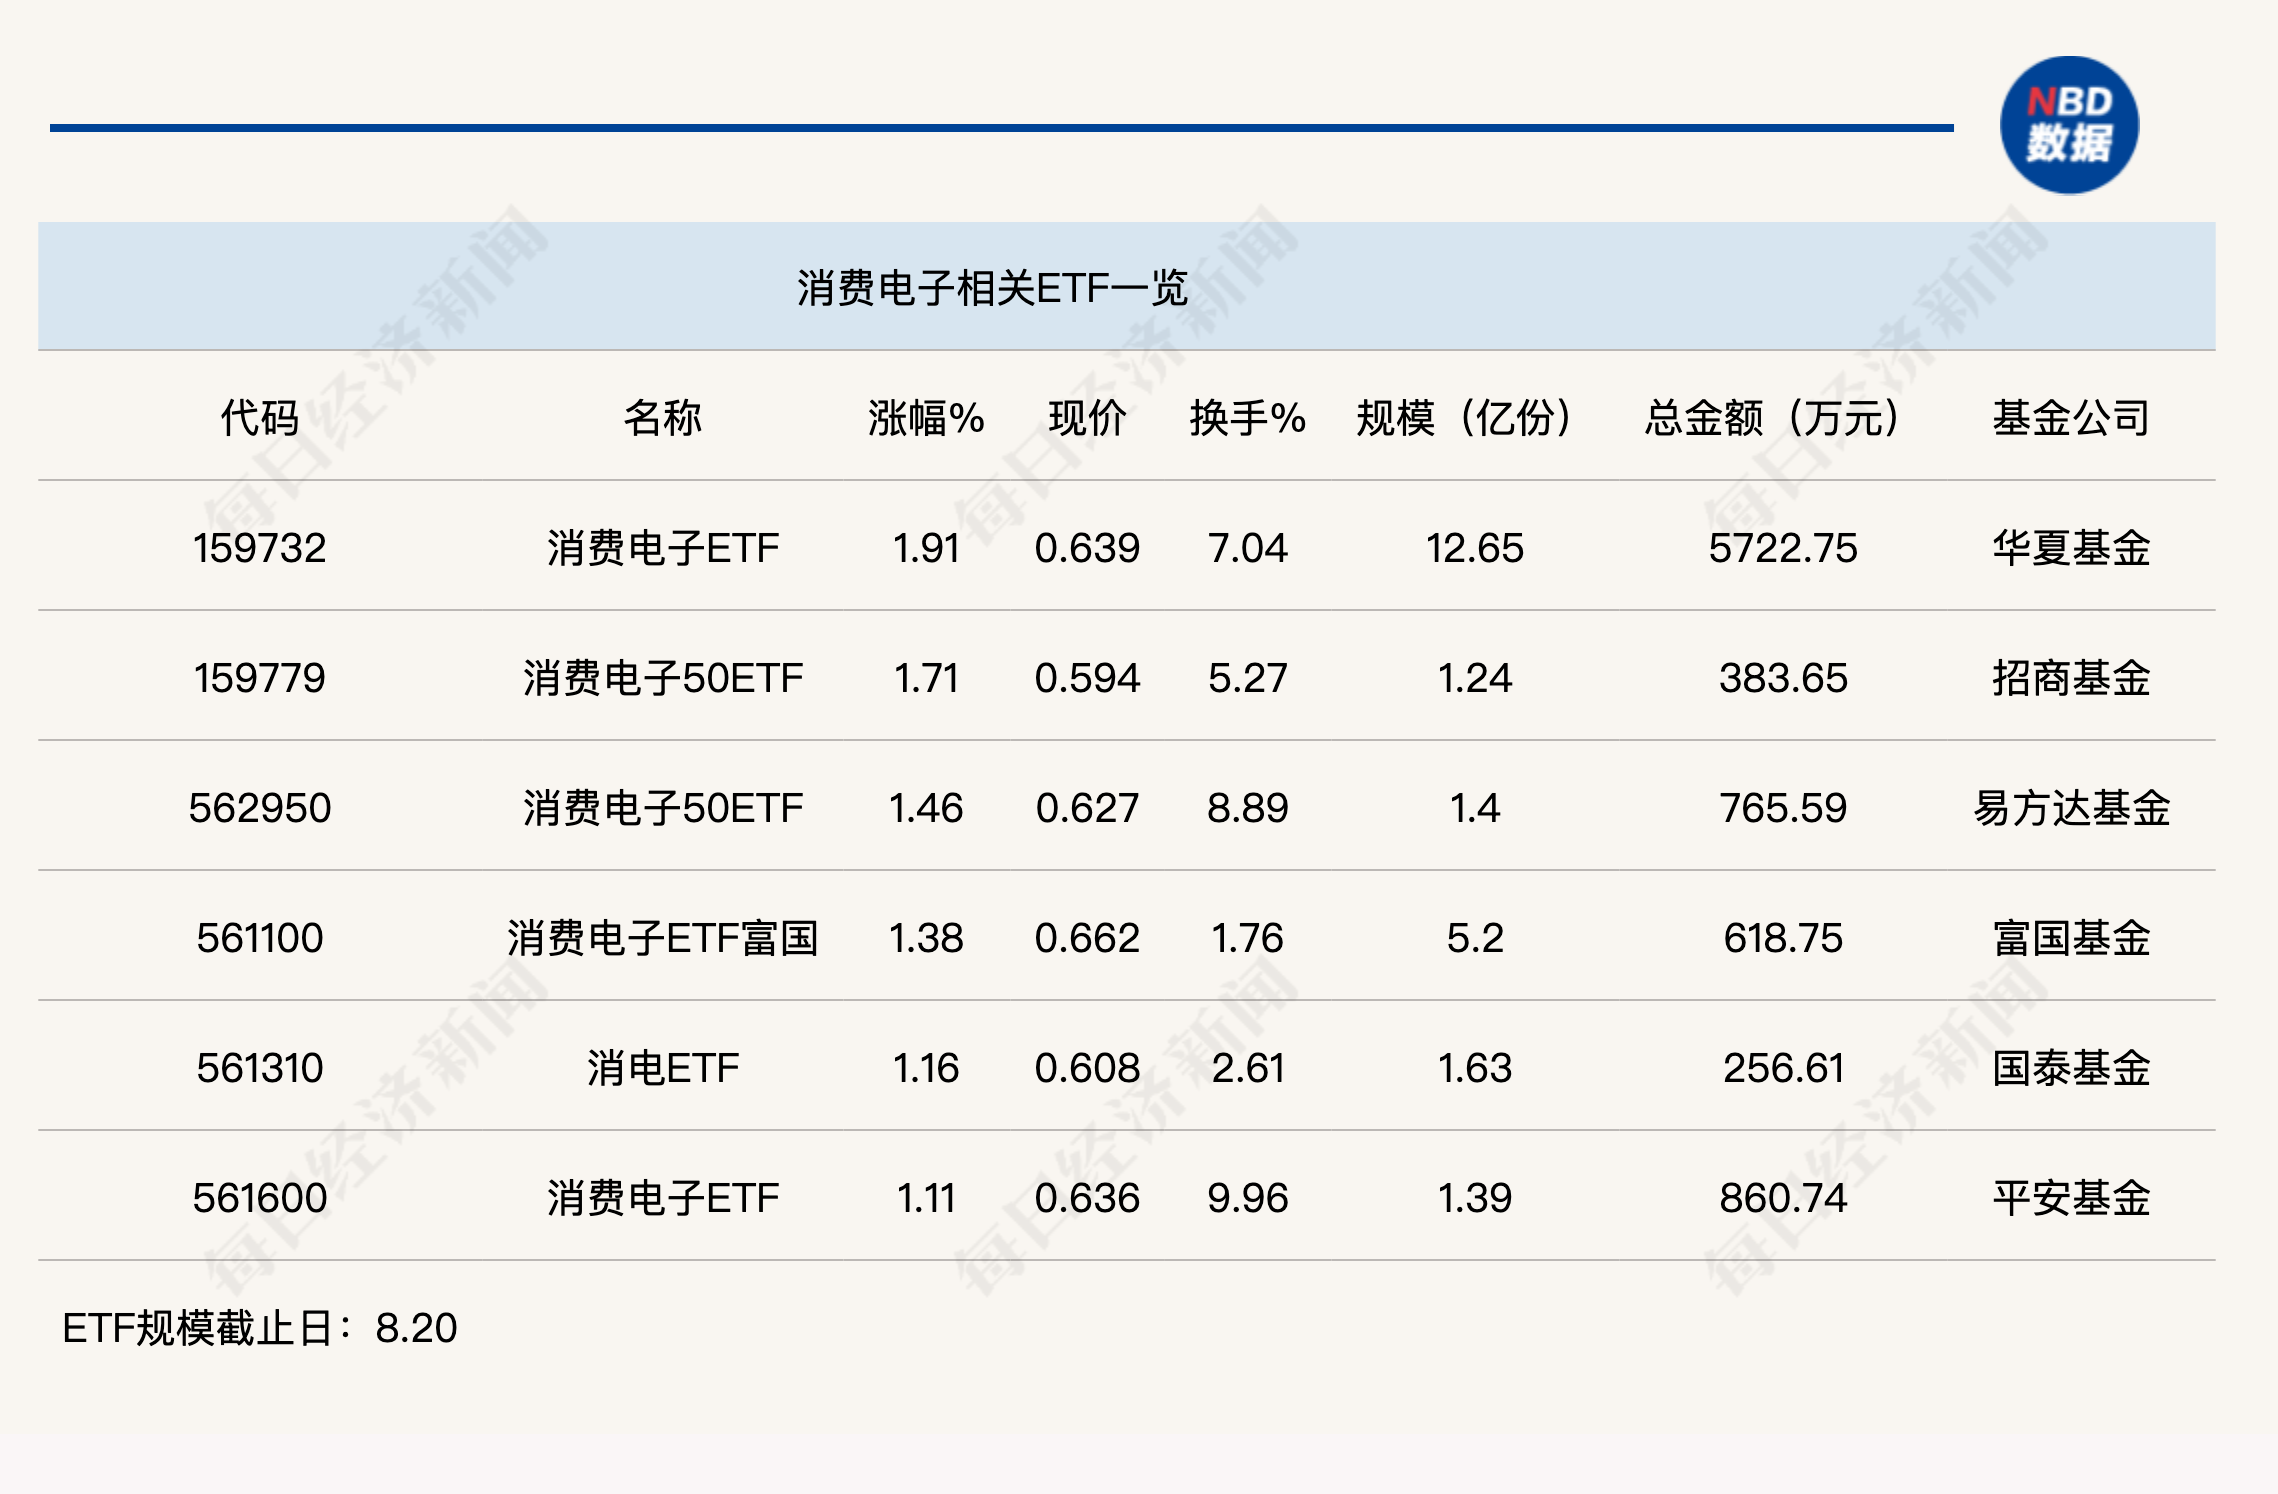2278x1494 pixels.
Task: Click the 名称 column header
Action: coord(663,418)
